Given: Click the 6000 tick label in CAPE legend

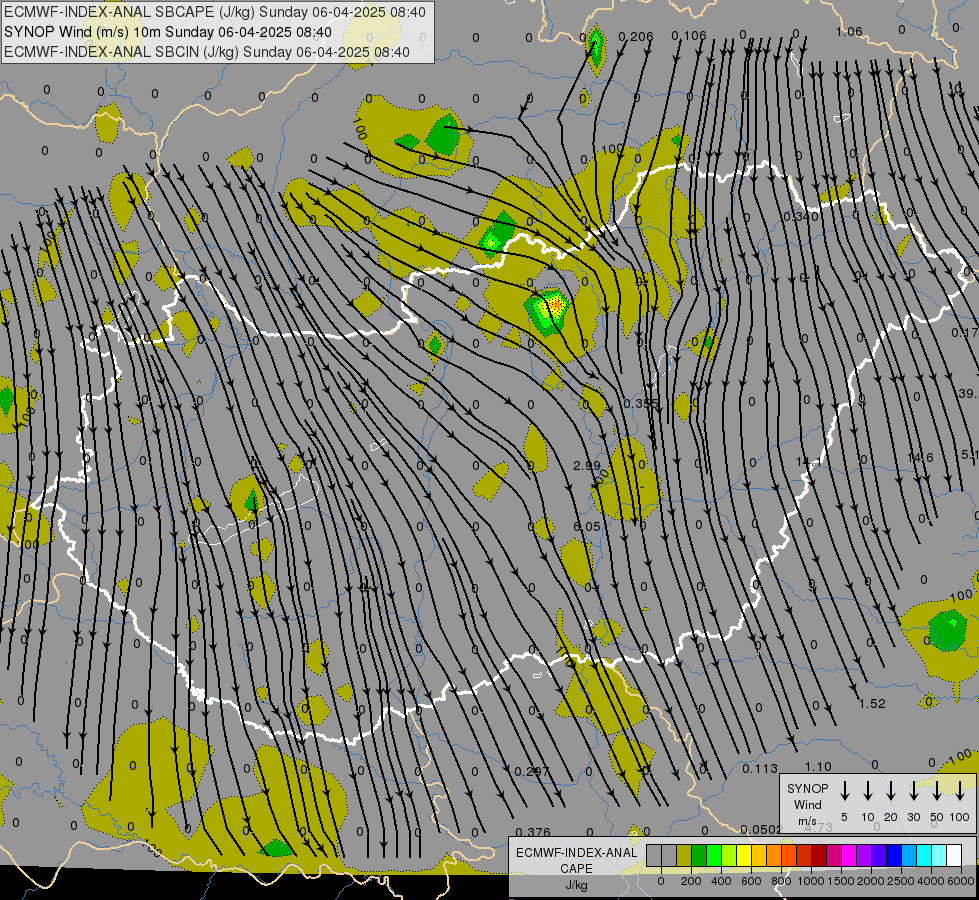Looking at the screenshot, I should click(961, 881).
